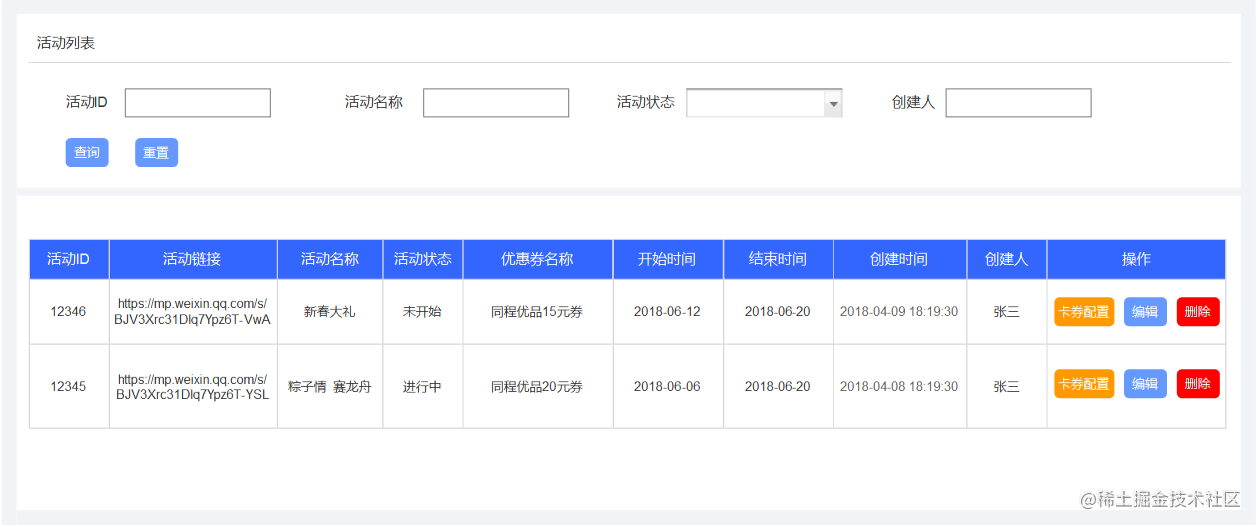Screen dimensions: 1258x527
Task: Click end date 2018-06-20 in row 12345
Action: click(x=778, y=387)
